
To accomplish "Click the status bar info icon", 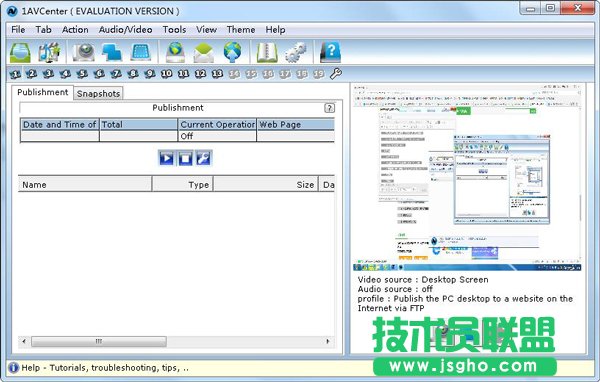I will click(13, 368).
